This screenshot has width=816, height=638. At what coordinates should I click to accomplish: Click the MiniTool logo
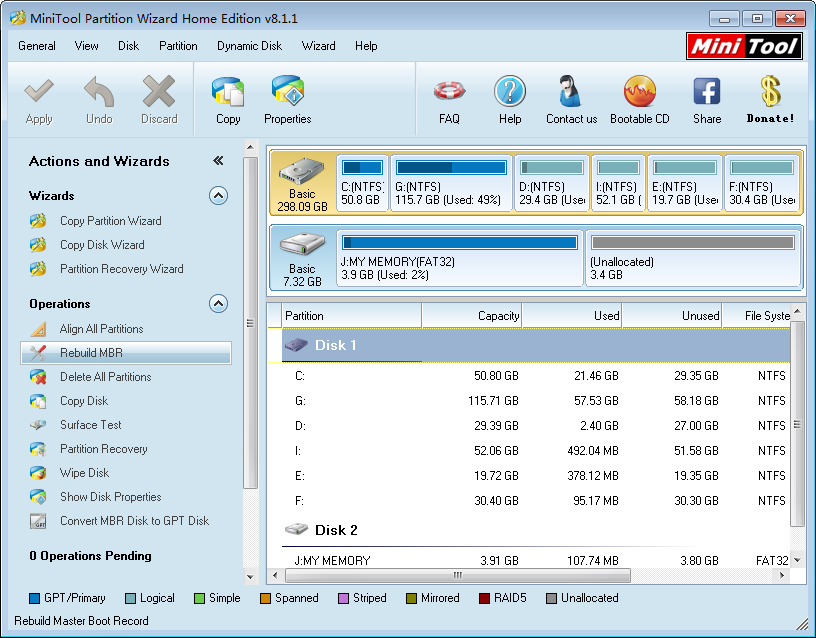tap(744, 46)
